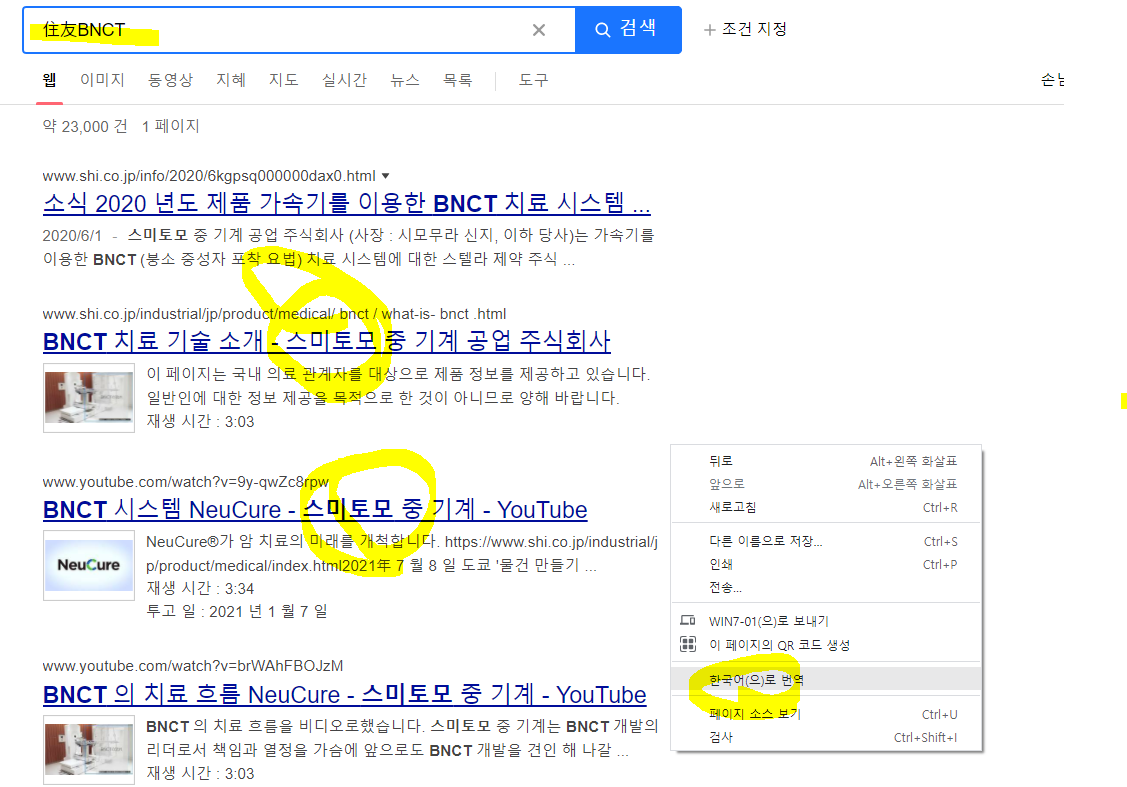Click URL text www.youtube.com/watch?v=9y-qwZc8rpw
This screenshot has height=787, width=1127.
(x=185, y=482)
